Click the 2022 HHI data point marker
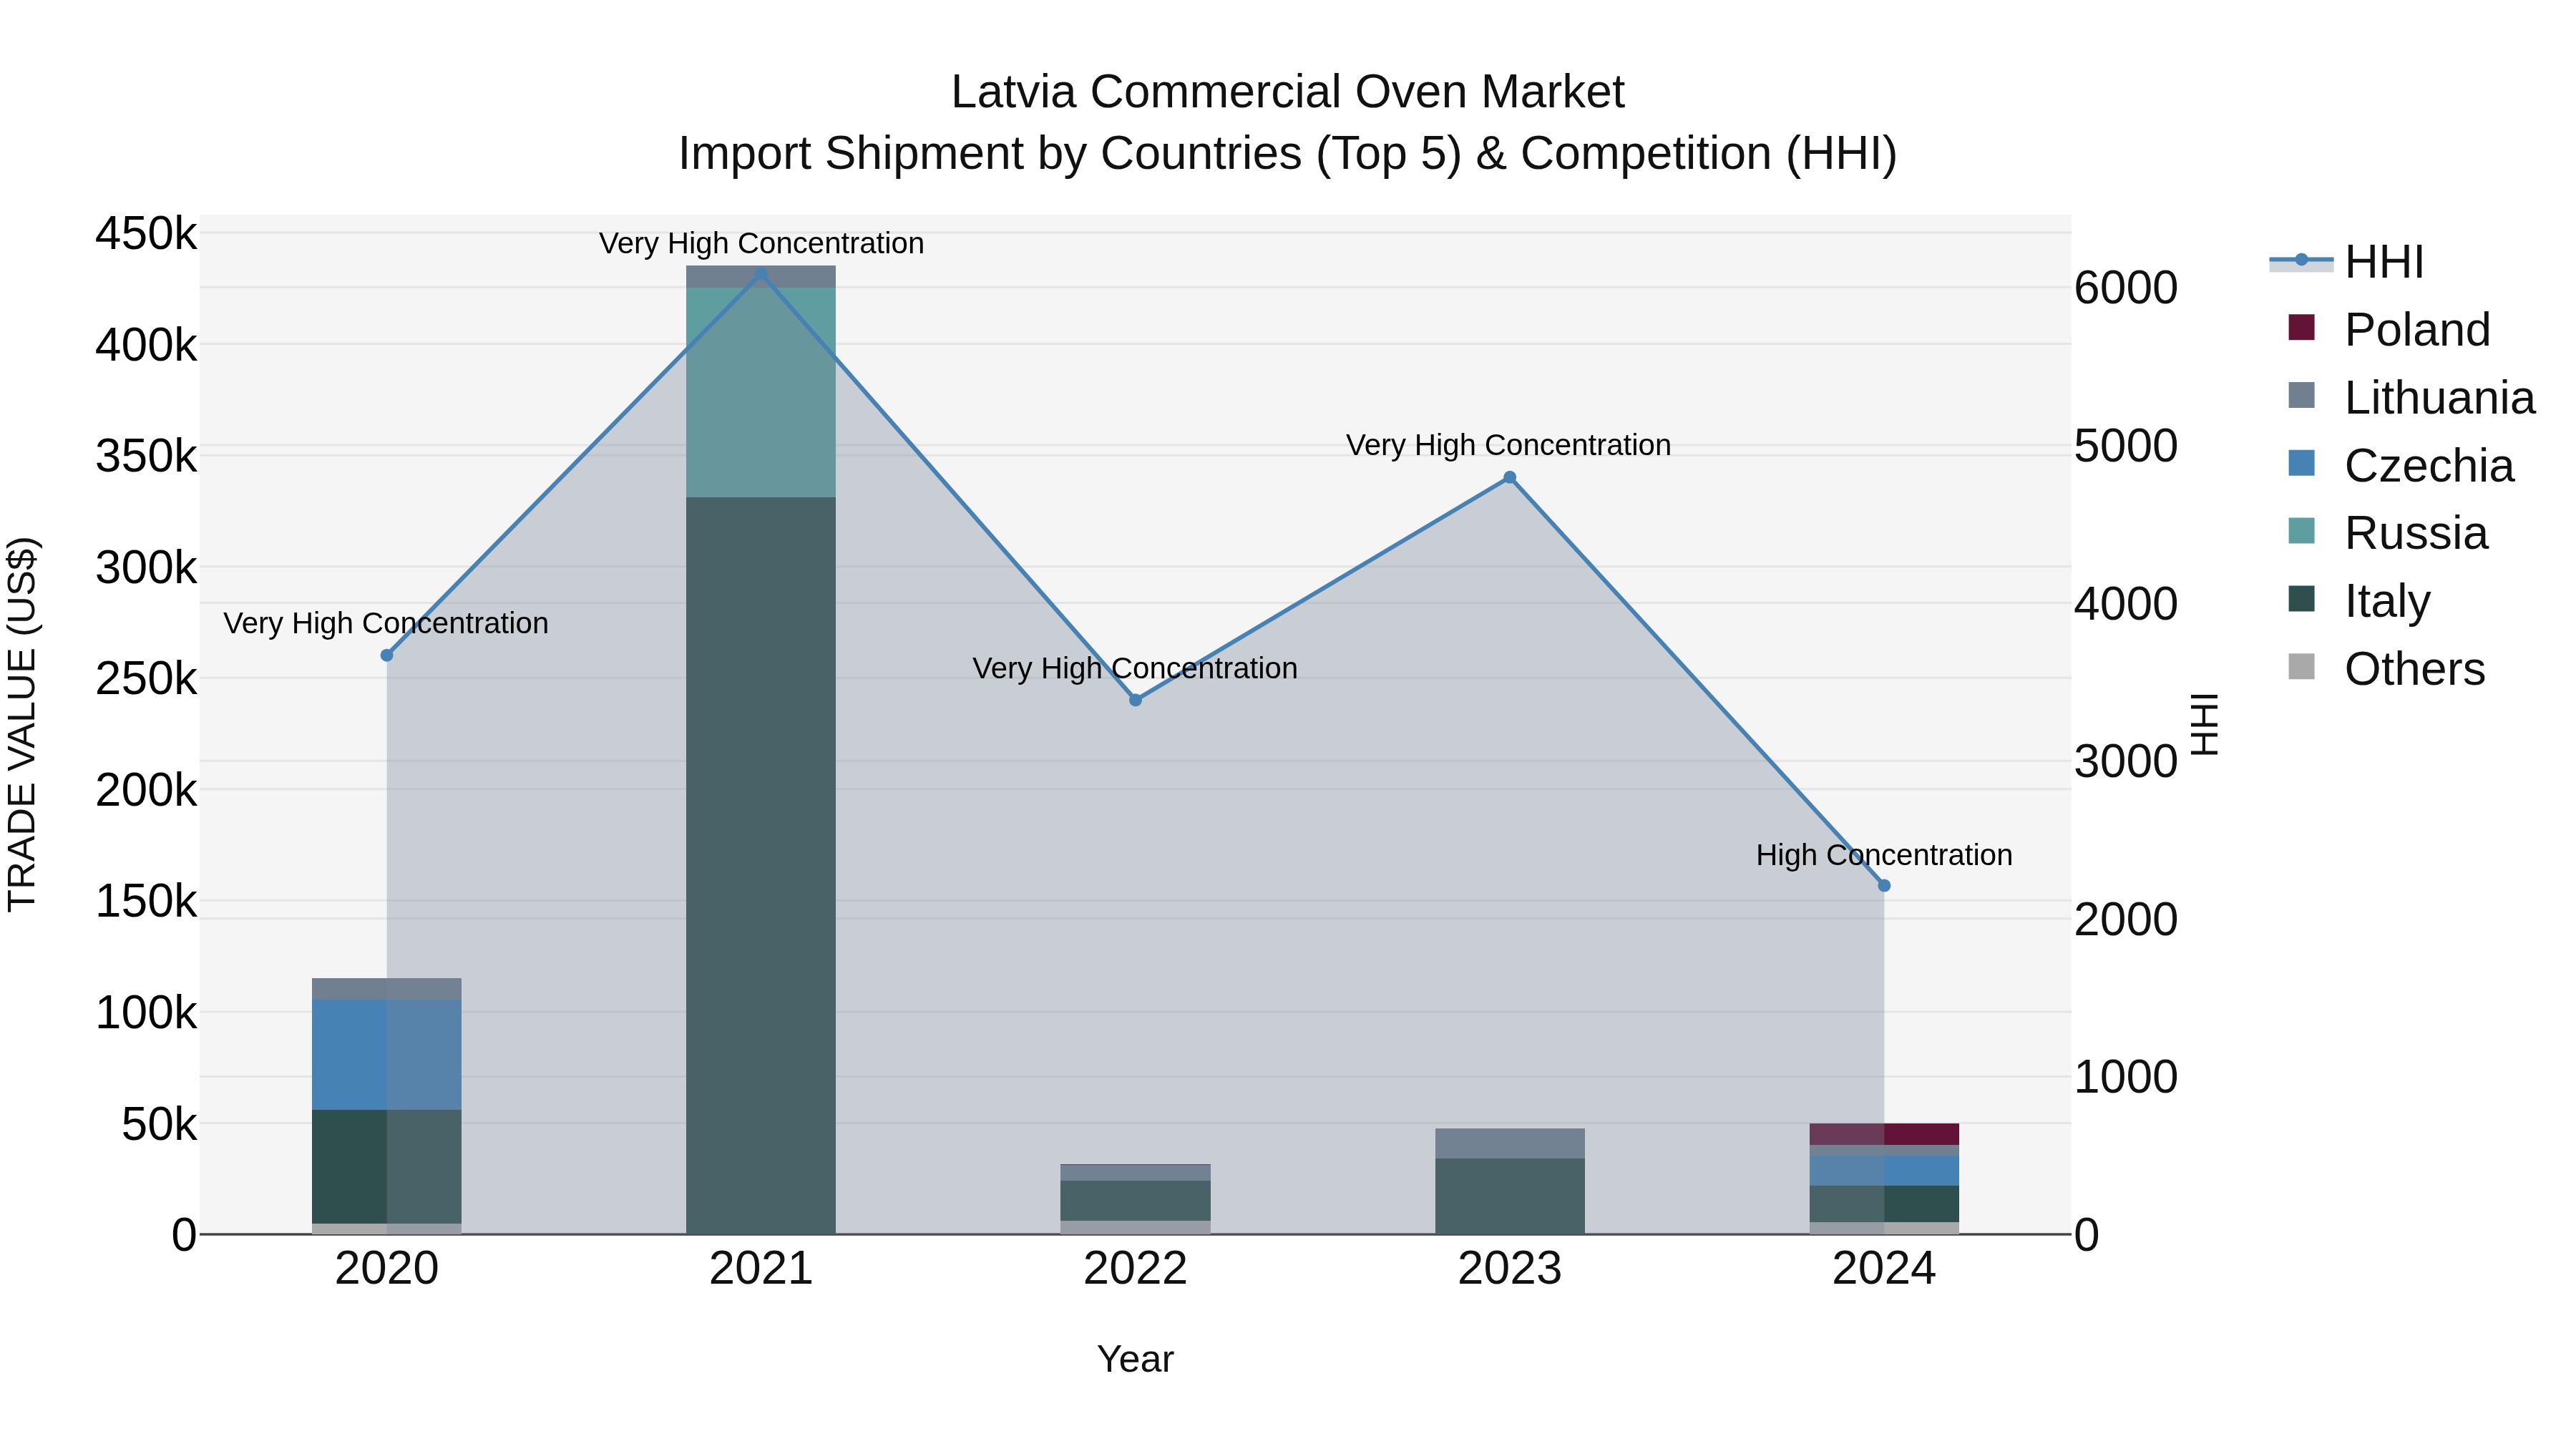Screen dimensions: 2576x1449 (x=1135, y=700)
